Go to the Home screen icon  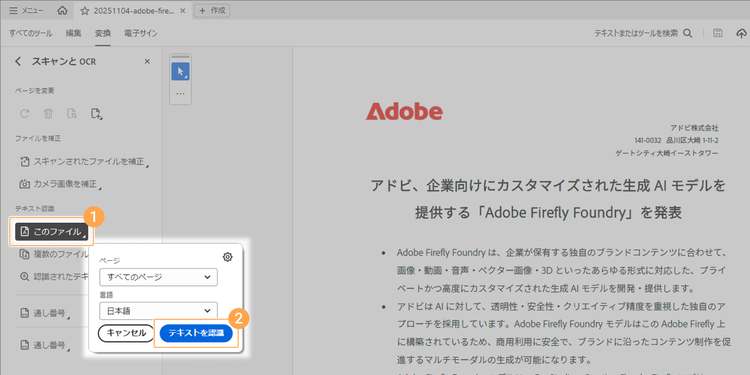coord(62,11)
